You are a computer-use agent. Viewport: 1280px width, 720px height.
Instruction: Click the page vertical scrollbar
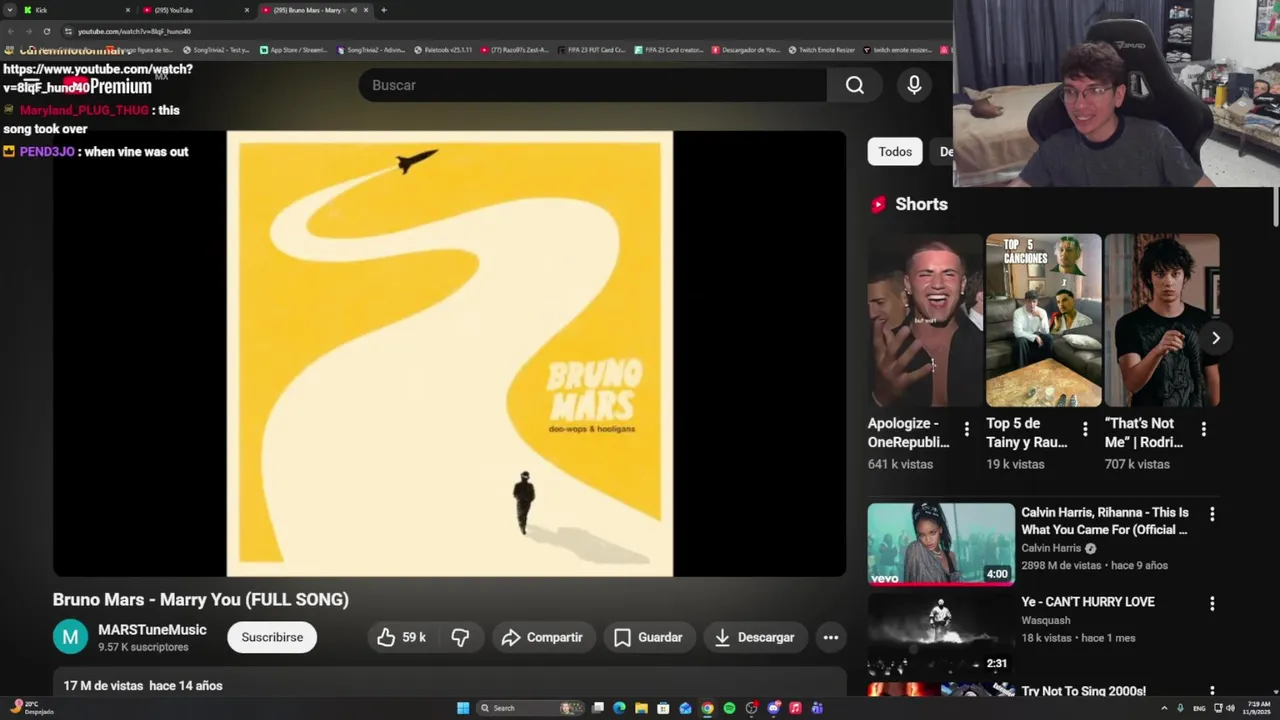pyautogui.click(x=1275, y=205)
